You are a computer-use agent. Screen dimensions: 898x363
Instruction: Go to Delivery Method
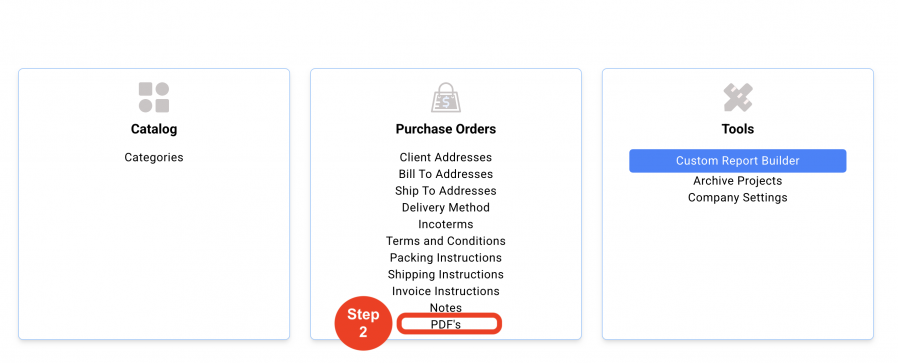click(x=446, y=207)
